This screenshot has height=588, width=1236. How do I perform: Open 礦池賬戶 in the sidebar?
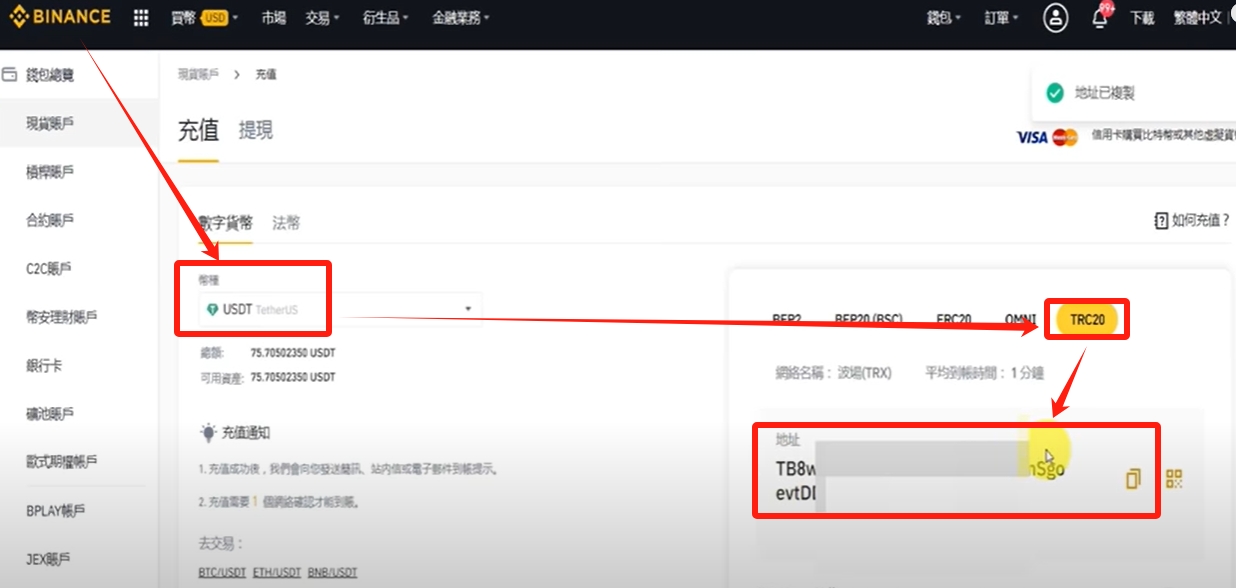pyautogui.click(x=50, y=414)
